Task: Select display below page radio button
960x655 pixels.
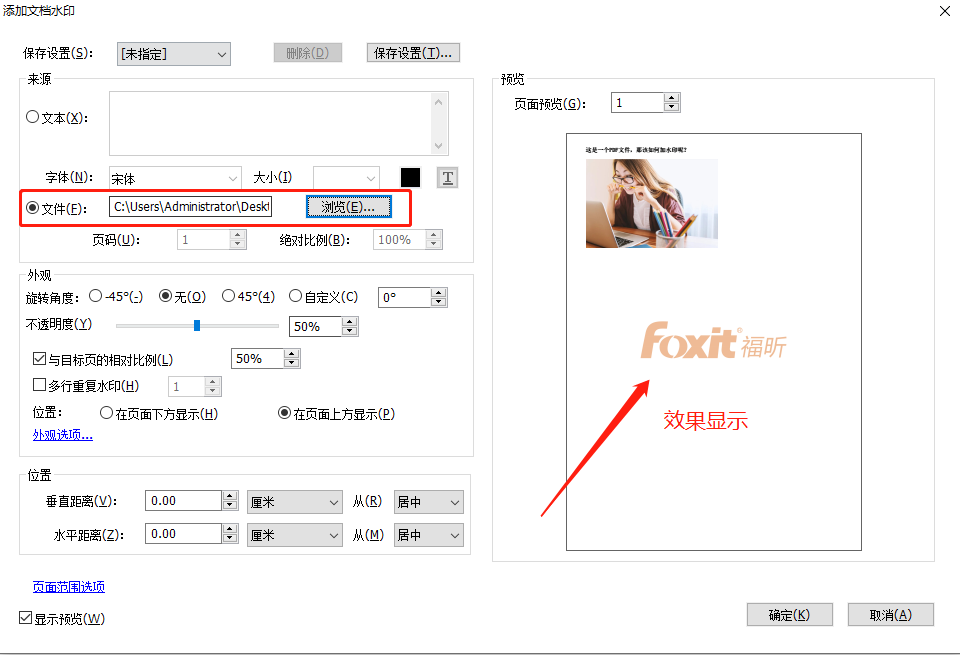Action: (x=106, y=413)
